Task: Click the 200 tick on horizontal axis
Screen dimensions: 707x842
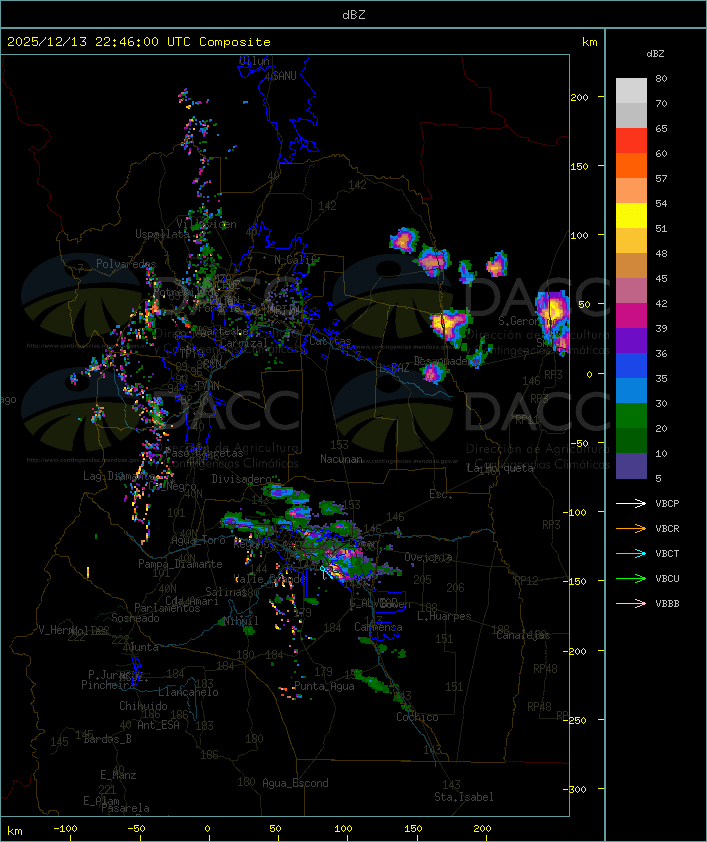Action: [482, 829]
